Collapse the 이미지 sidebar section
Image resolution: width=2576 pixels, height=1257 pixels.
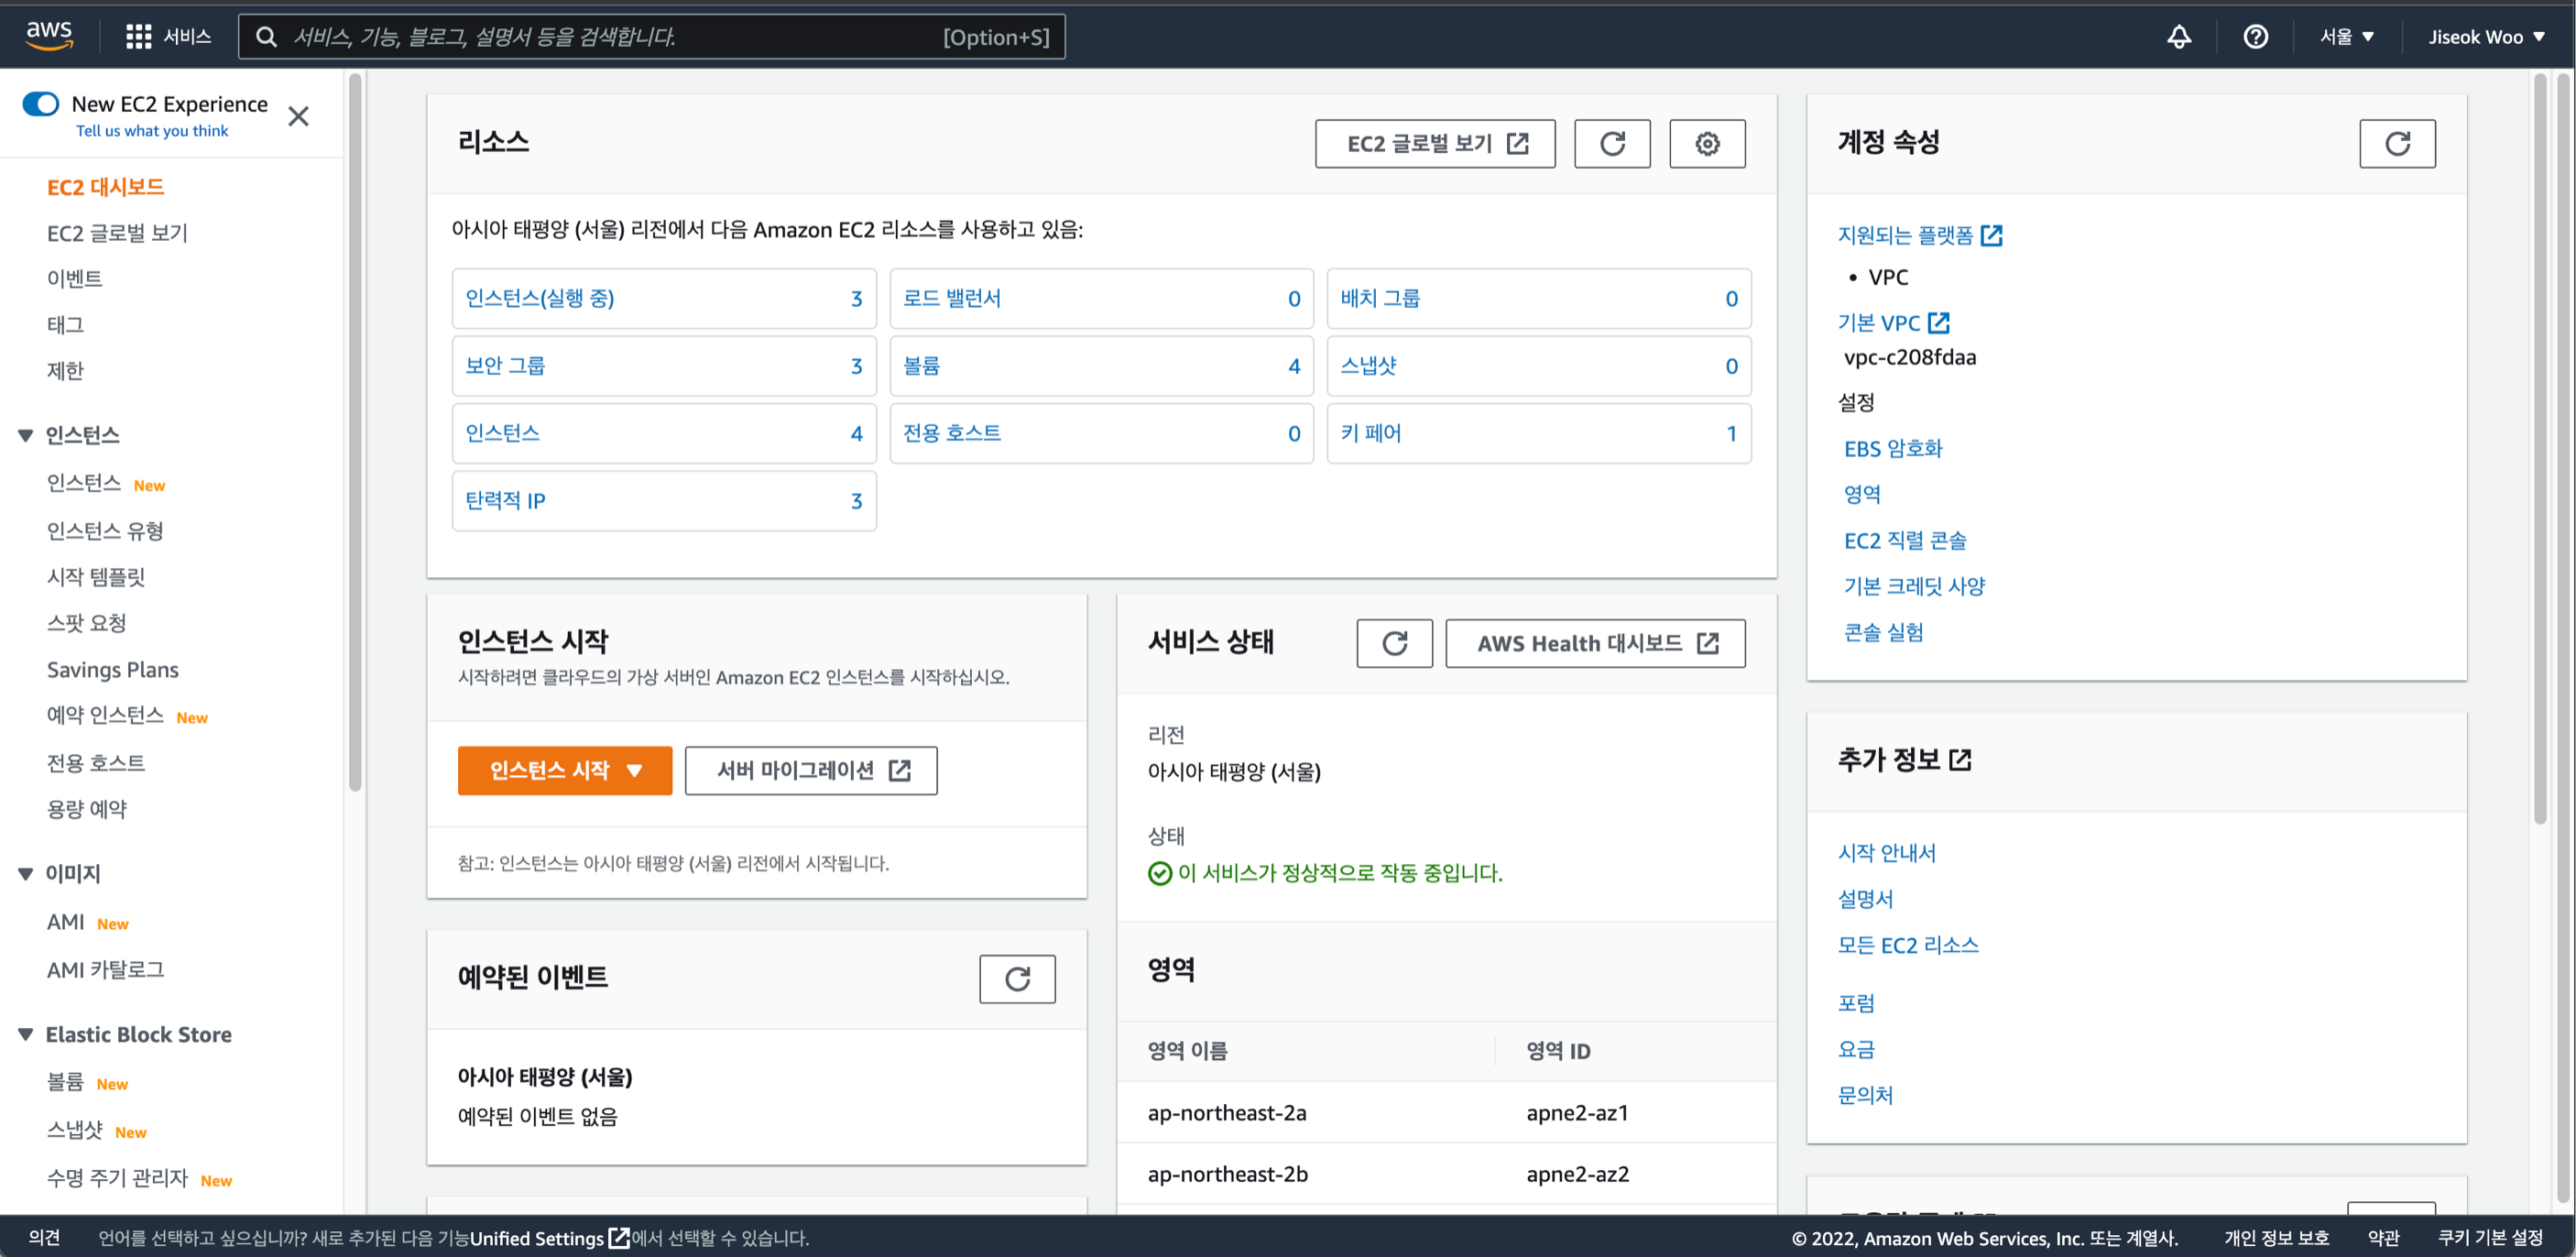click(26, 873)
